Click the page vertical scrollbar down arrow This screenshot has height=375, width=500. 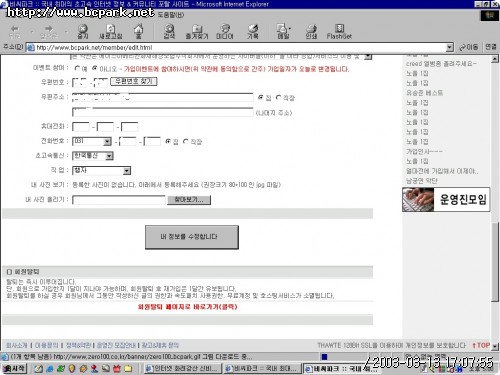495,346
